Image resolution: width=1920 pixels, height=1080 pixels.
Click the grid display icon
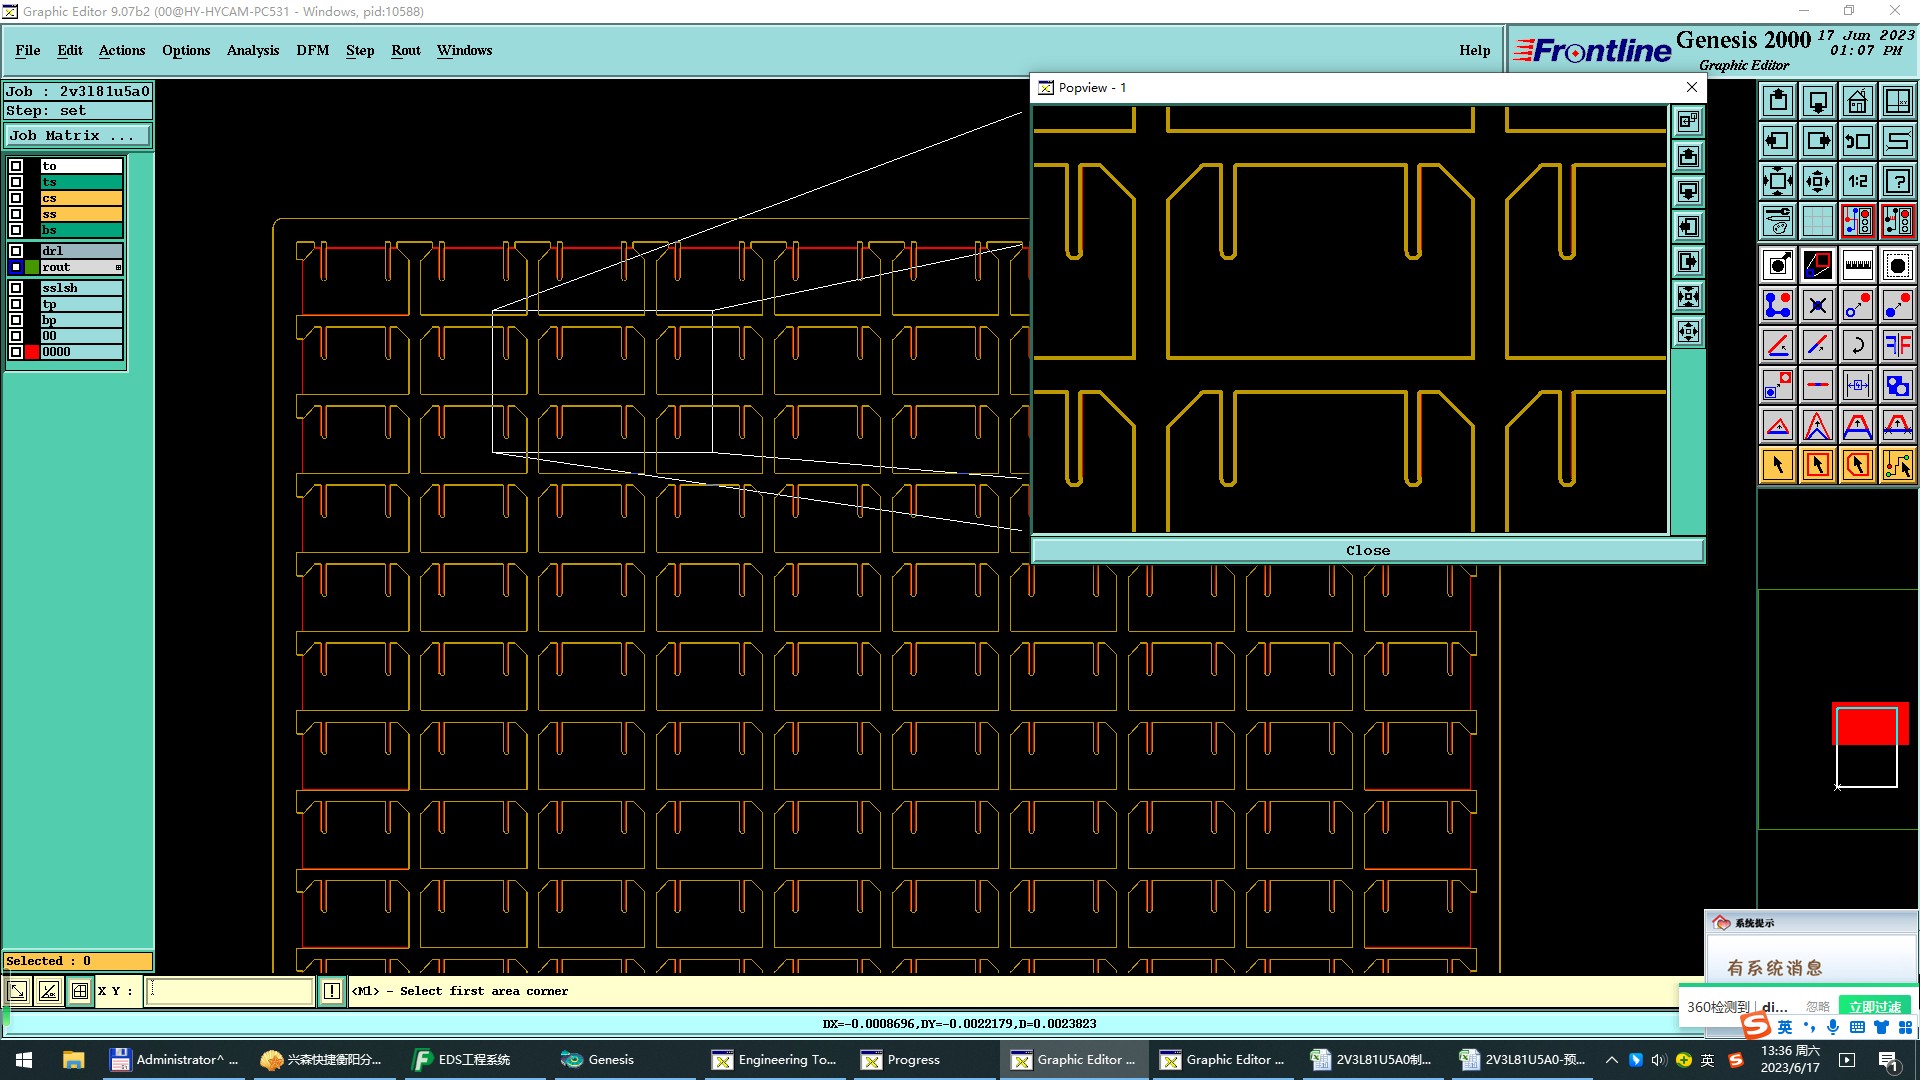tap(1817, 221)
